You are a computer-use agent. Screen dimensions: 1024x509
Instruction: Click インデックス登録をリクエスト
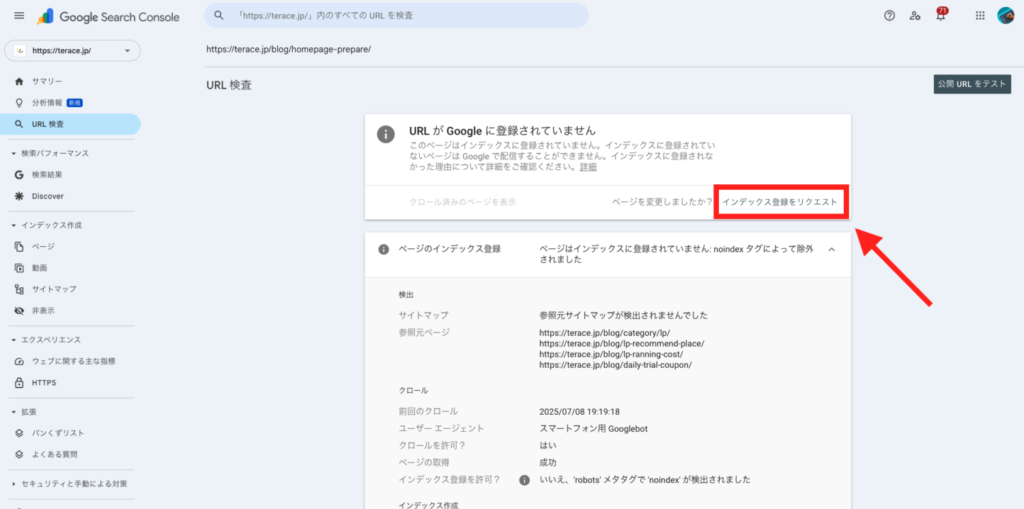(780, 202)
